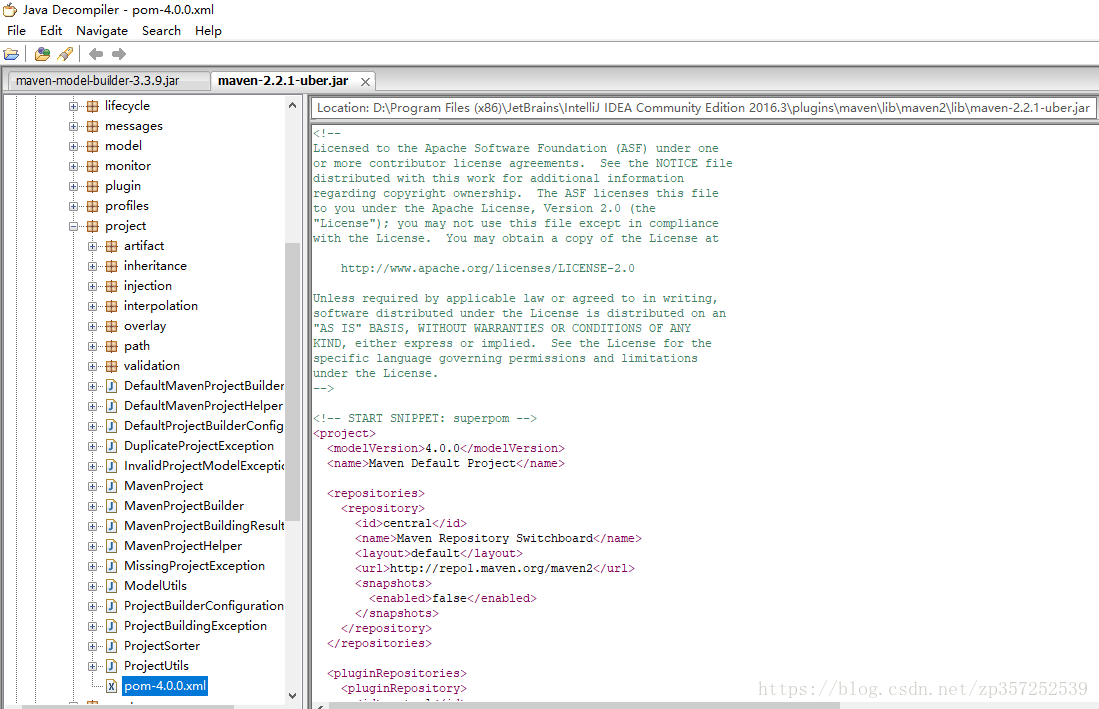Select the MissingProjectException tree item
This screenshot has height=709, width=1099.
tap(194, 565)
